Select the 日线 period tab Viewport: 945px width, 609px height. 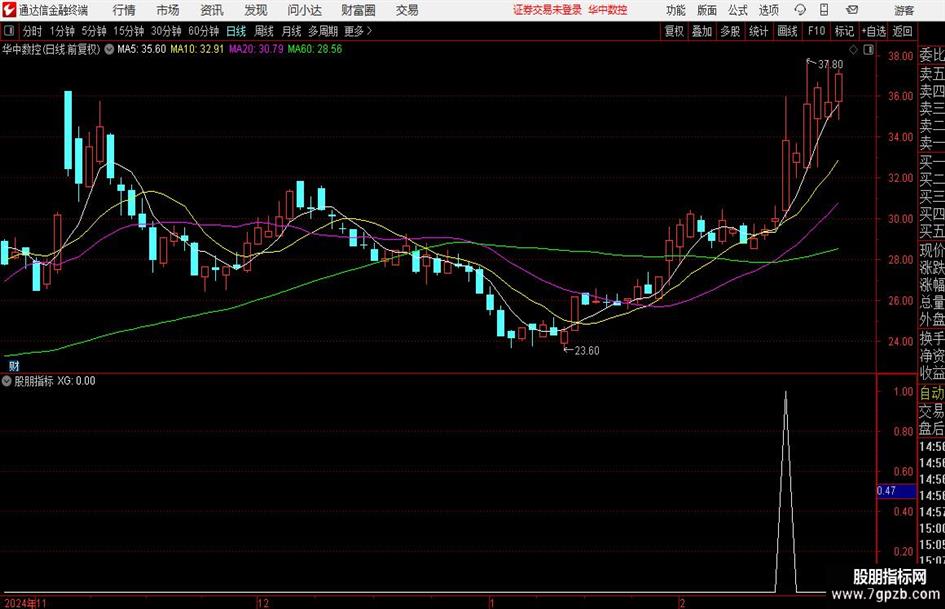click(236, 31)
